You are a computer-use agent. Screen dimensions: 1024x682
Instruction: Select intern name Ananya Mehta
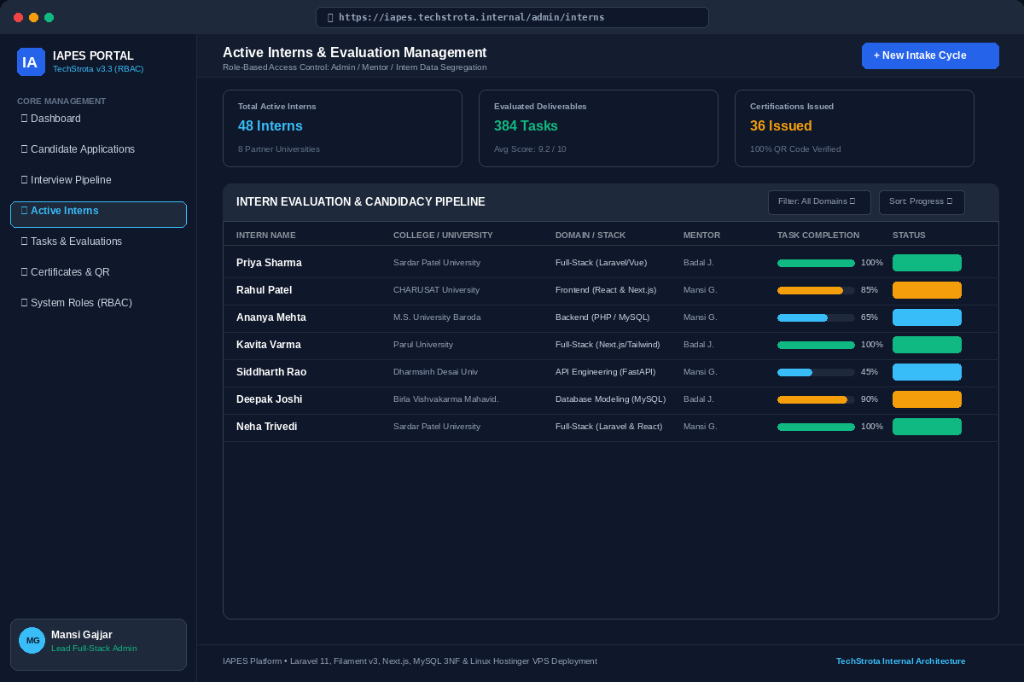[271, 317]
